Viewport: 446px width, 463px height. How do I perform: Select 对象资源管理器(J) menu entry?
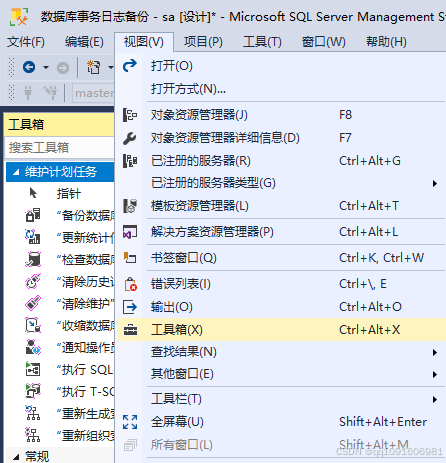(280, 115)
